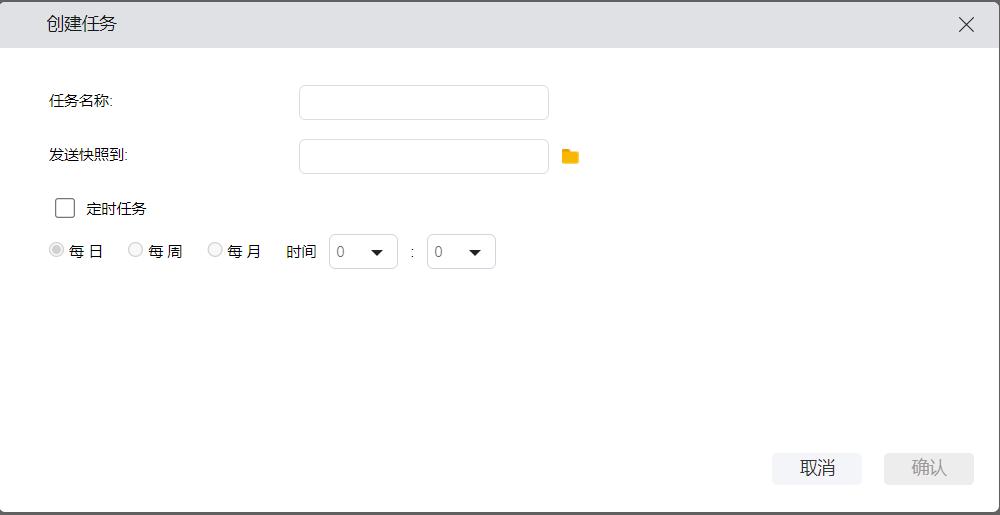Viewport: 1000px width, 515px height.
Task: Enable the 定时任务 checkbox
Action: coord(65,208)
